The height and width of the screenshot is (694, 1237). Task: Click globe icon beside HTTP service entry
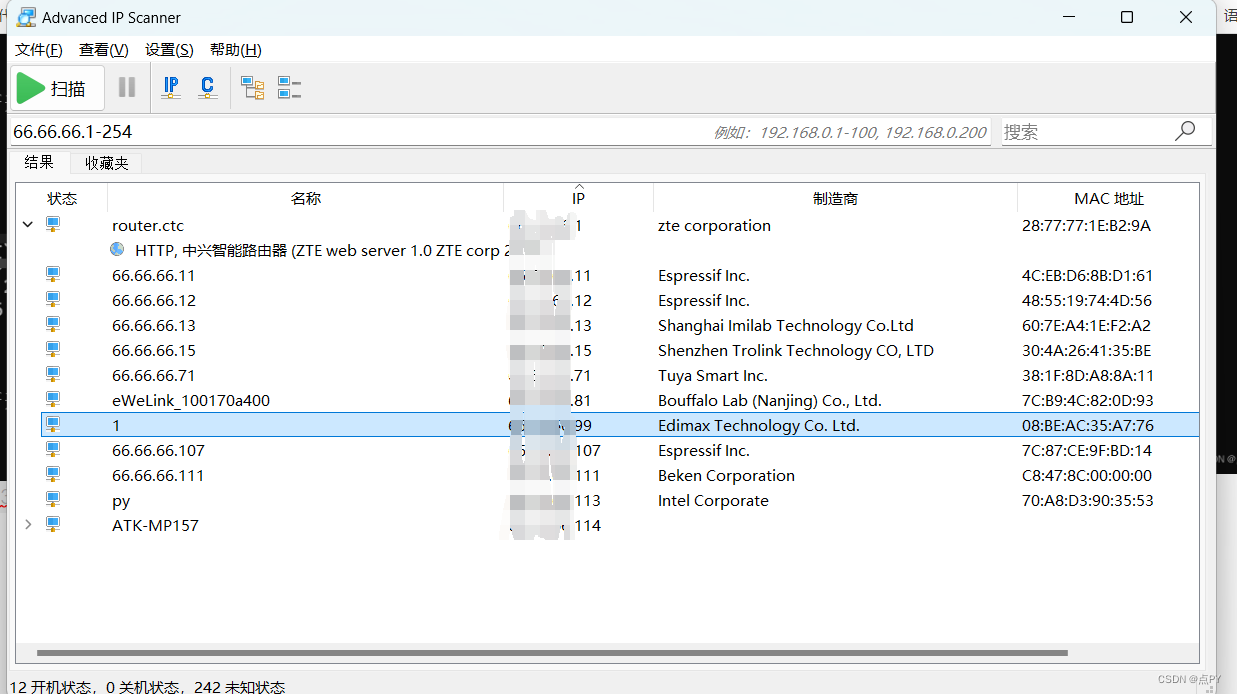(x=118, y=250)
